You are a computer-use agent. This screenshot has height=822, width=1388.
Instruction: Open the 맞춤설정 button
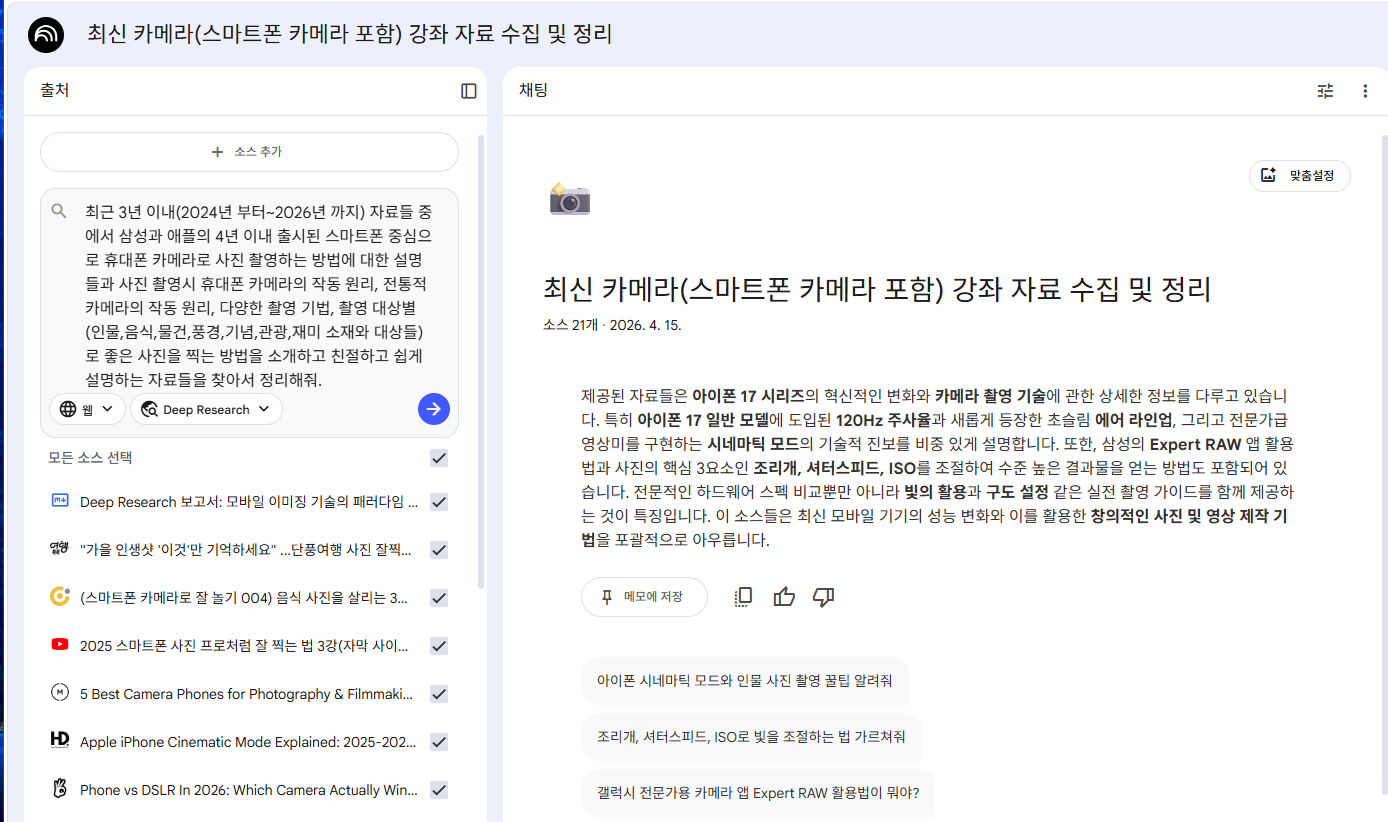click(x=1299, y=175)
